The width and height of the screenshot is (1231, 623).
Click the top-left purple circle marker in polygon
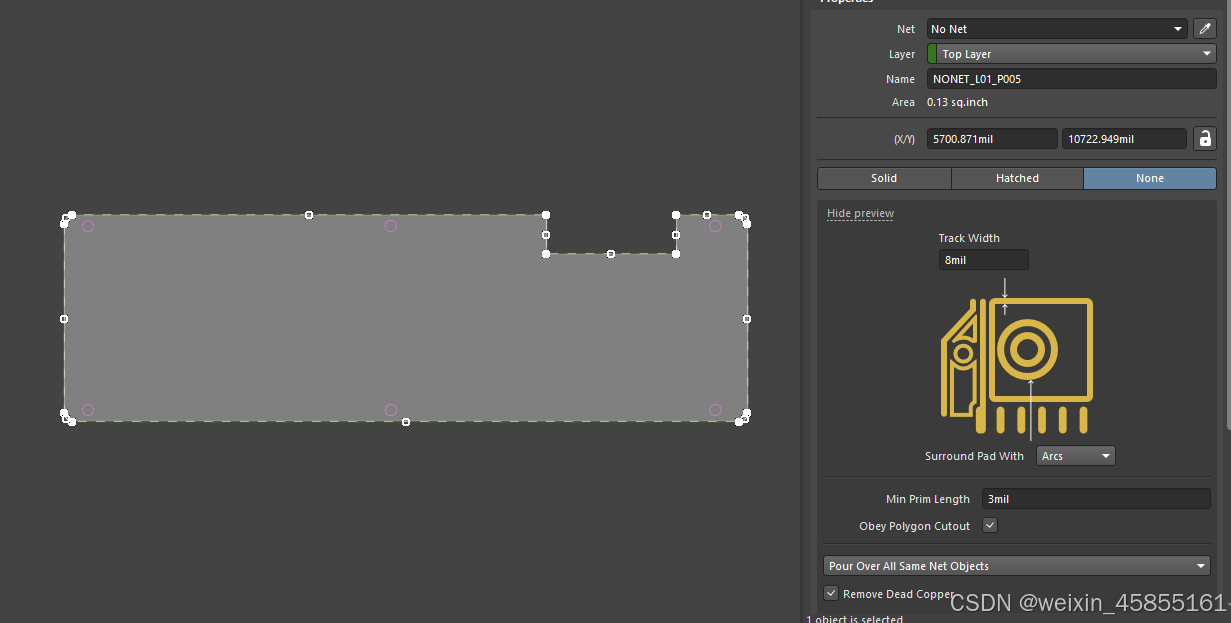point(88,226)
